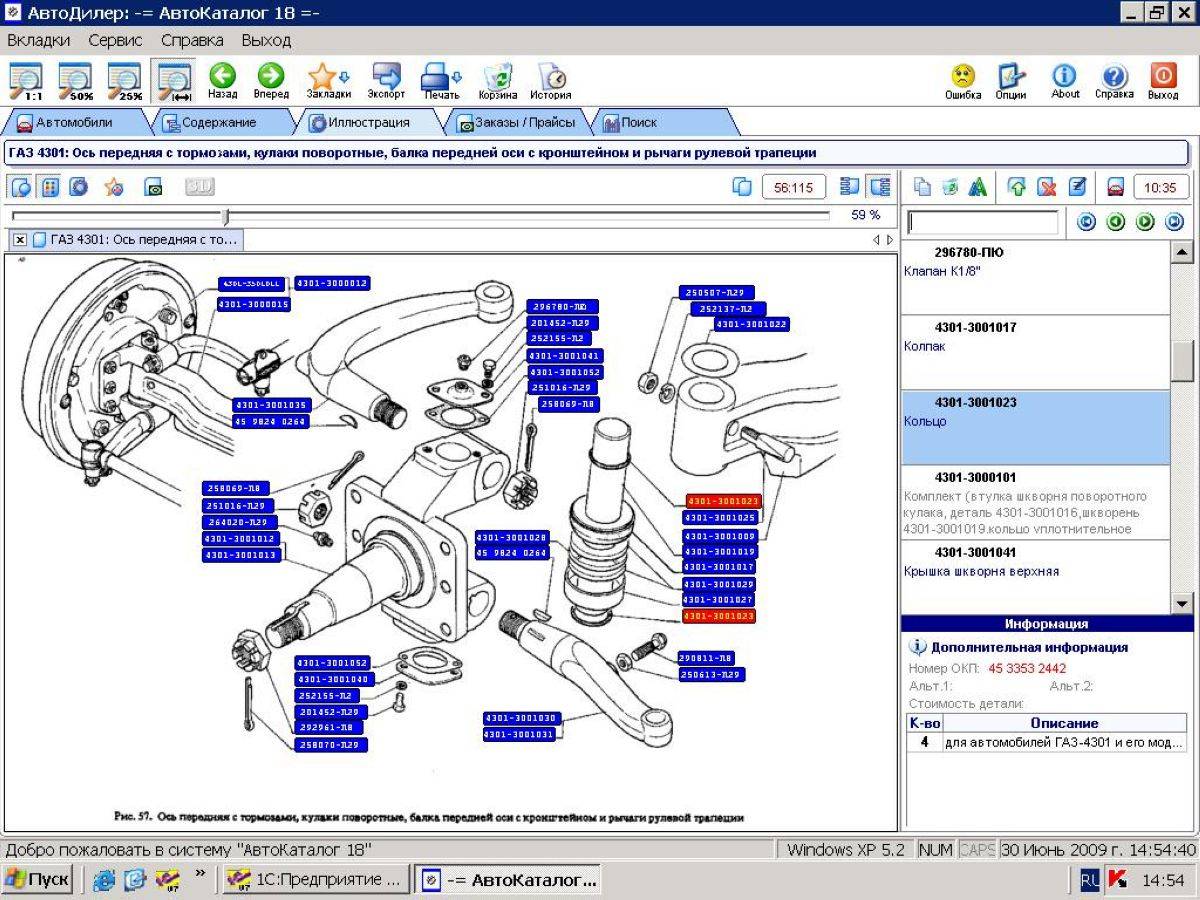The width and height of the screenshot is (1200, 900).
Task: Click the Назад green arrow
Action: [x=222, y=81]
